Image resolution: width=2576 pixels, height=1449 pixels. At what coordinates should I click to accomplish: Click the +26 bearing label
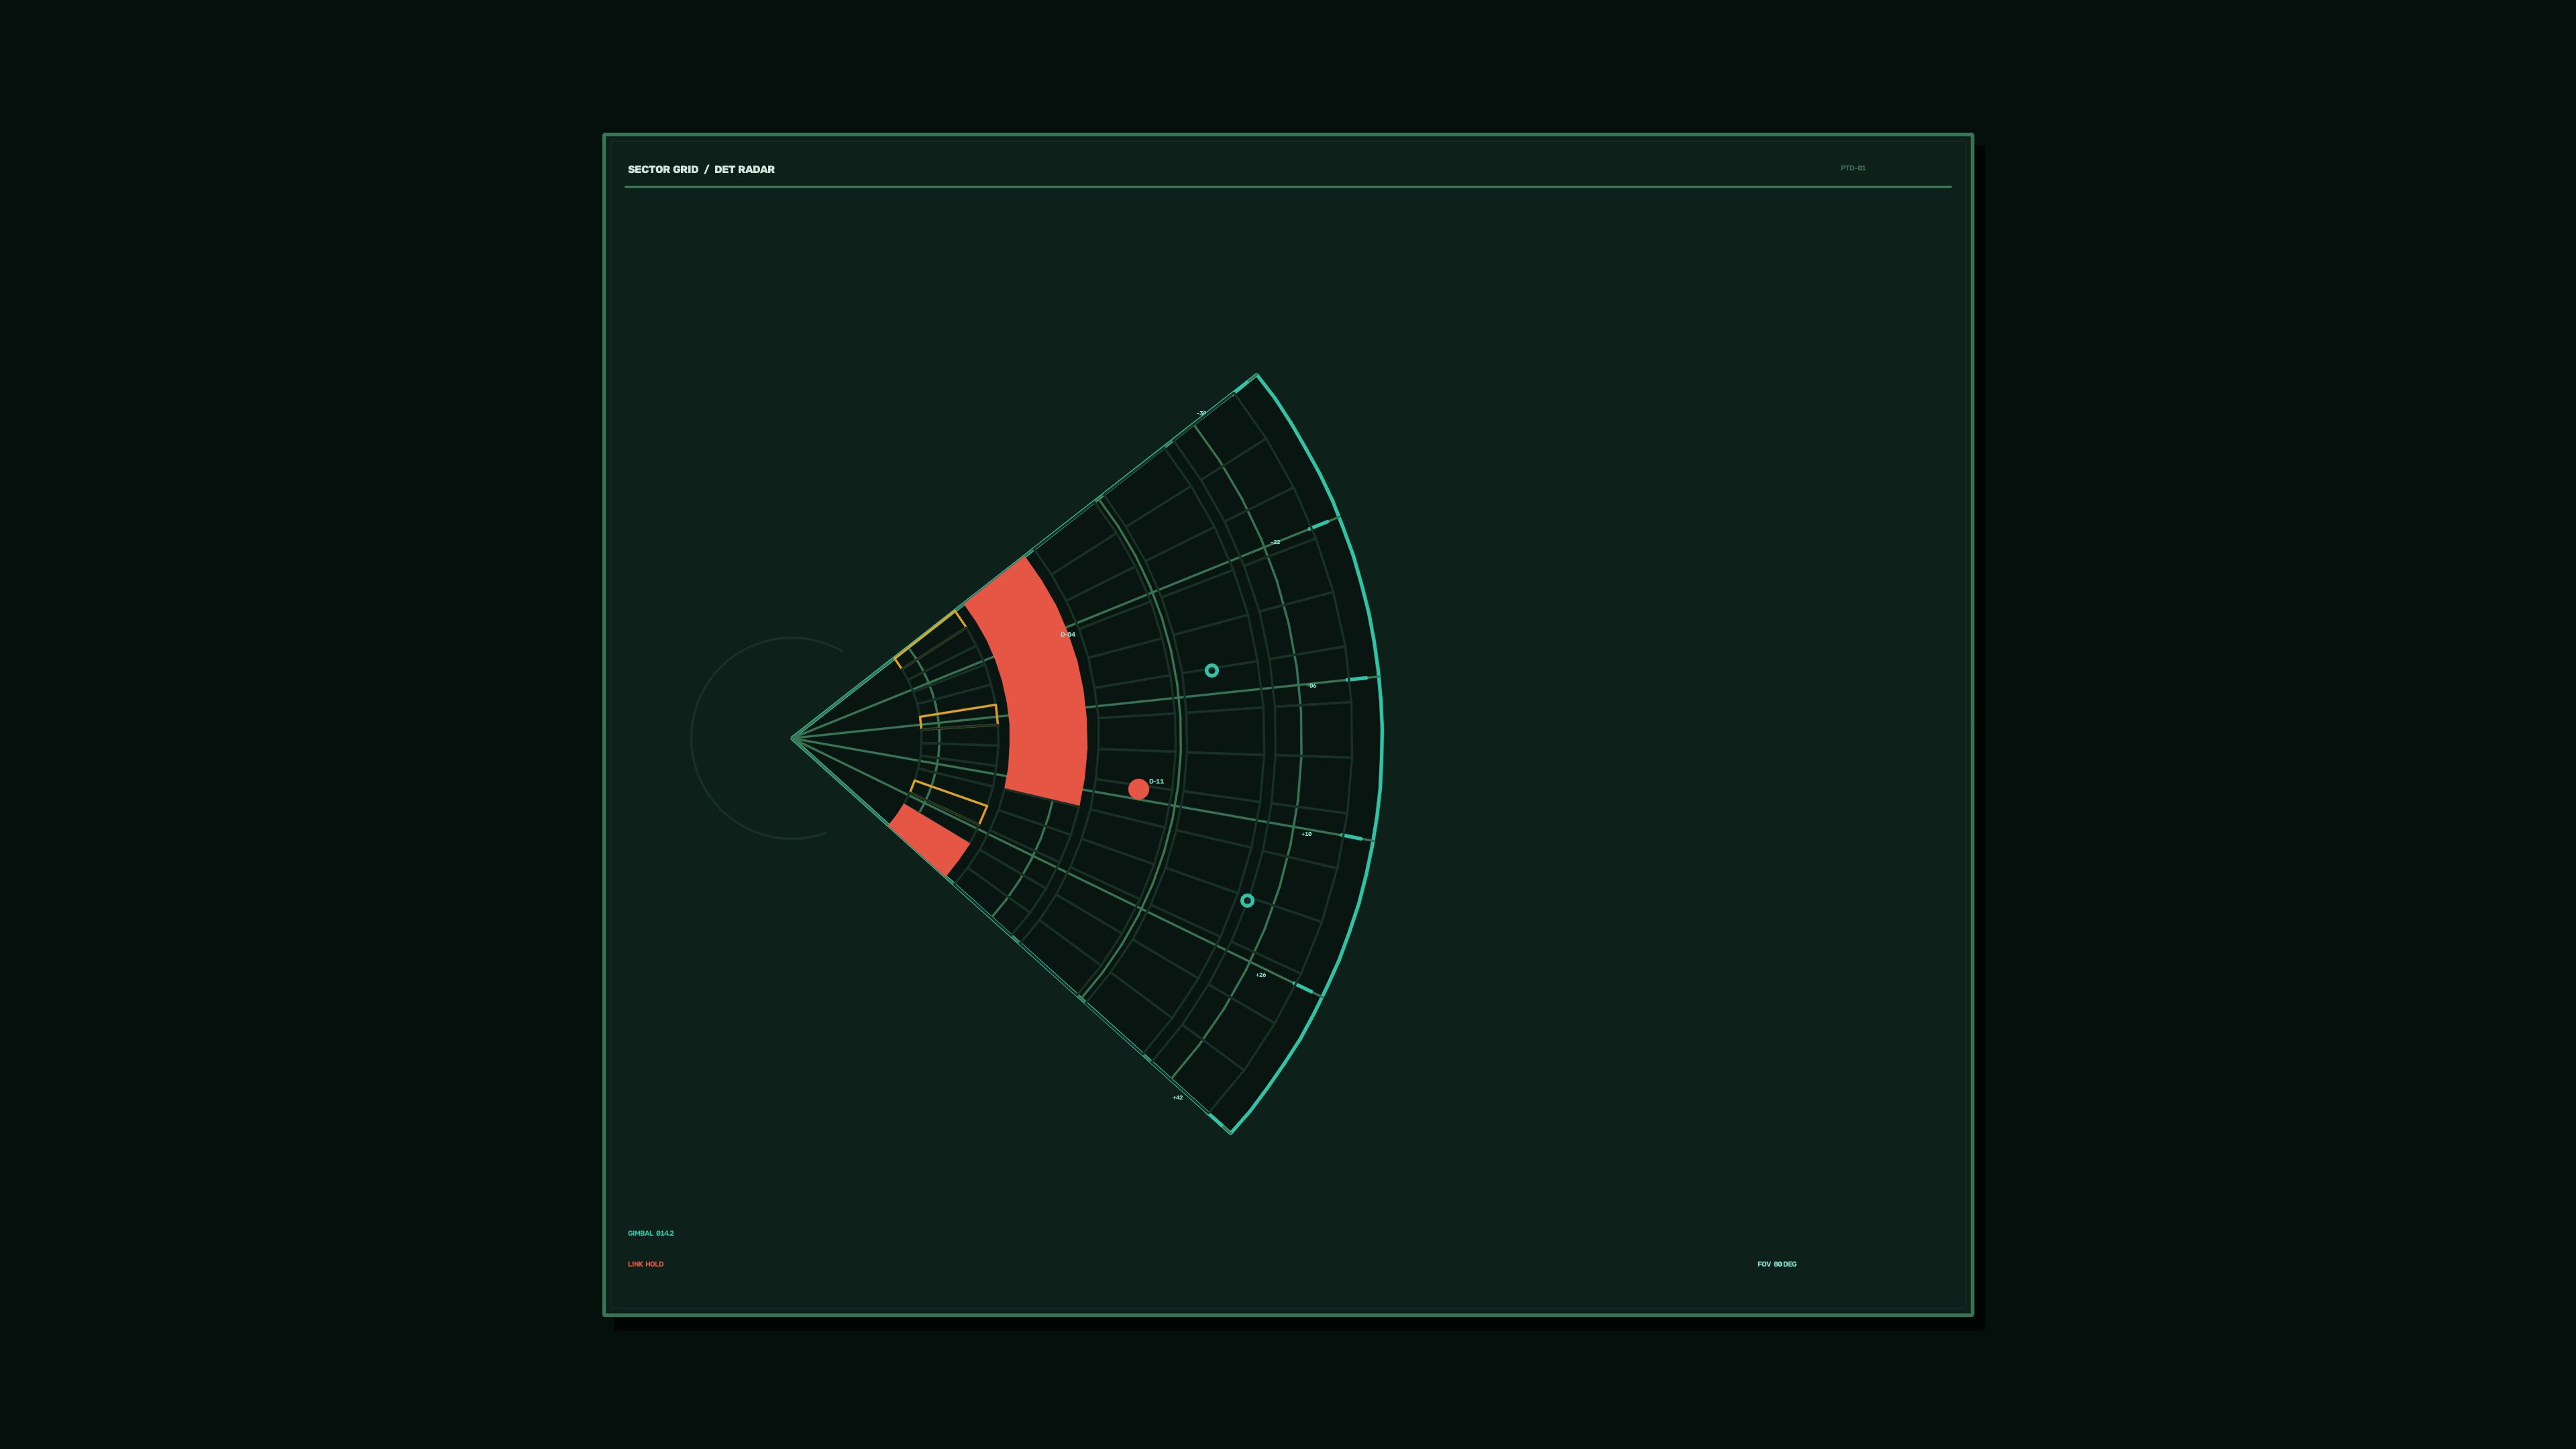pos(1261,975)
